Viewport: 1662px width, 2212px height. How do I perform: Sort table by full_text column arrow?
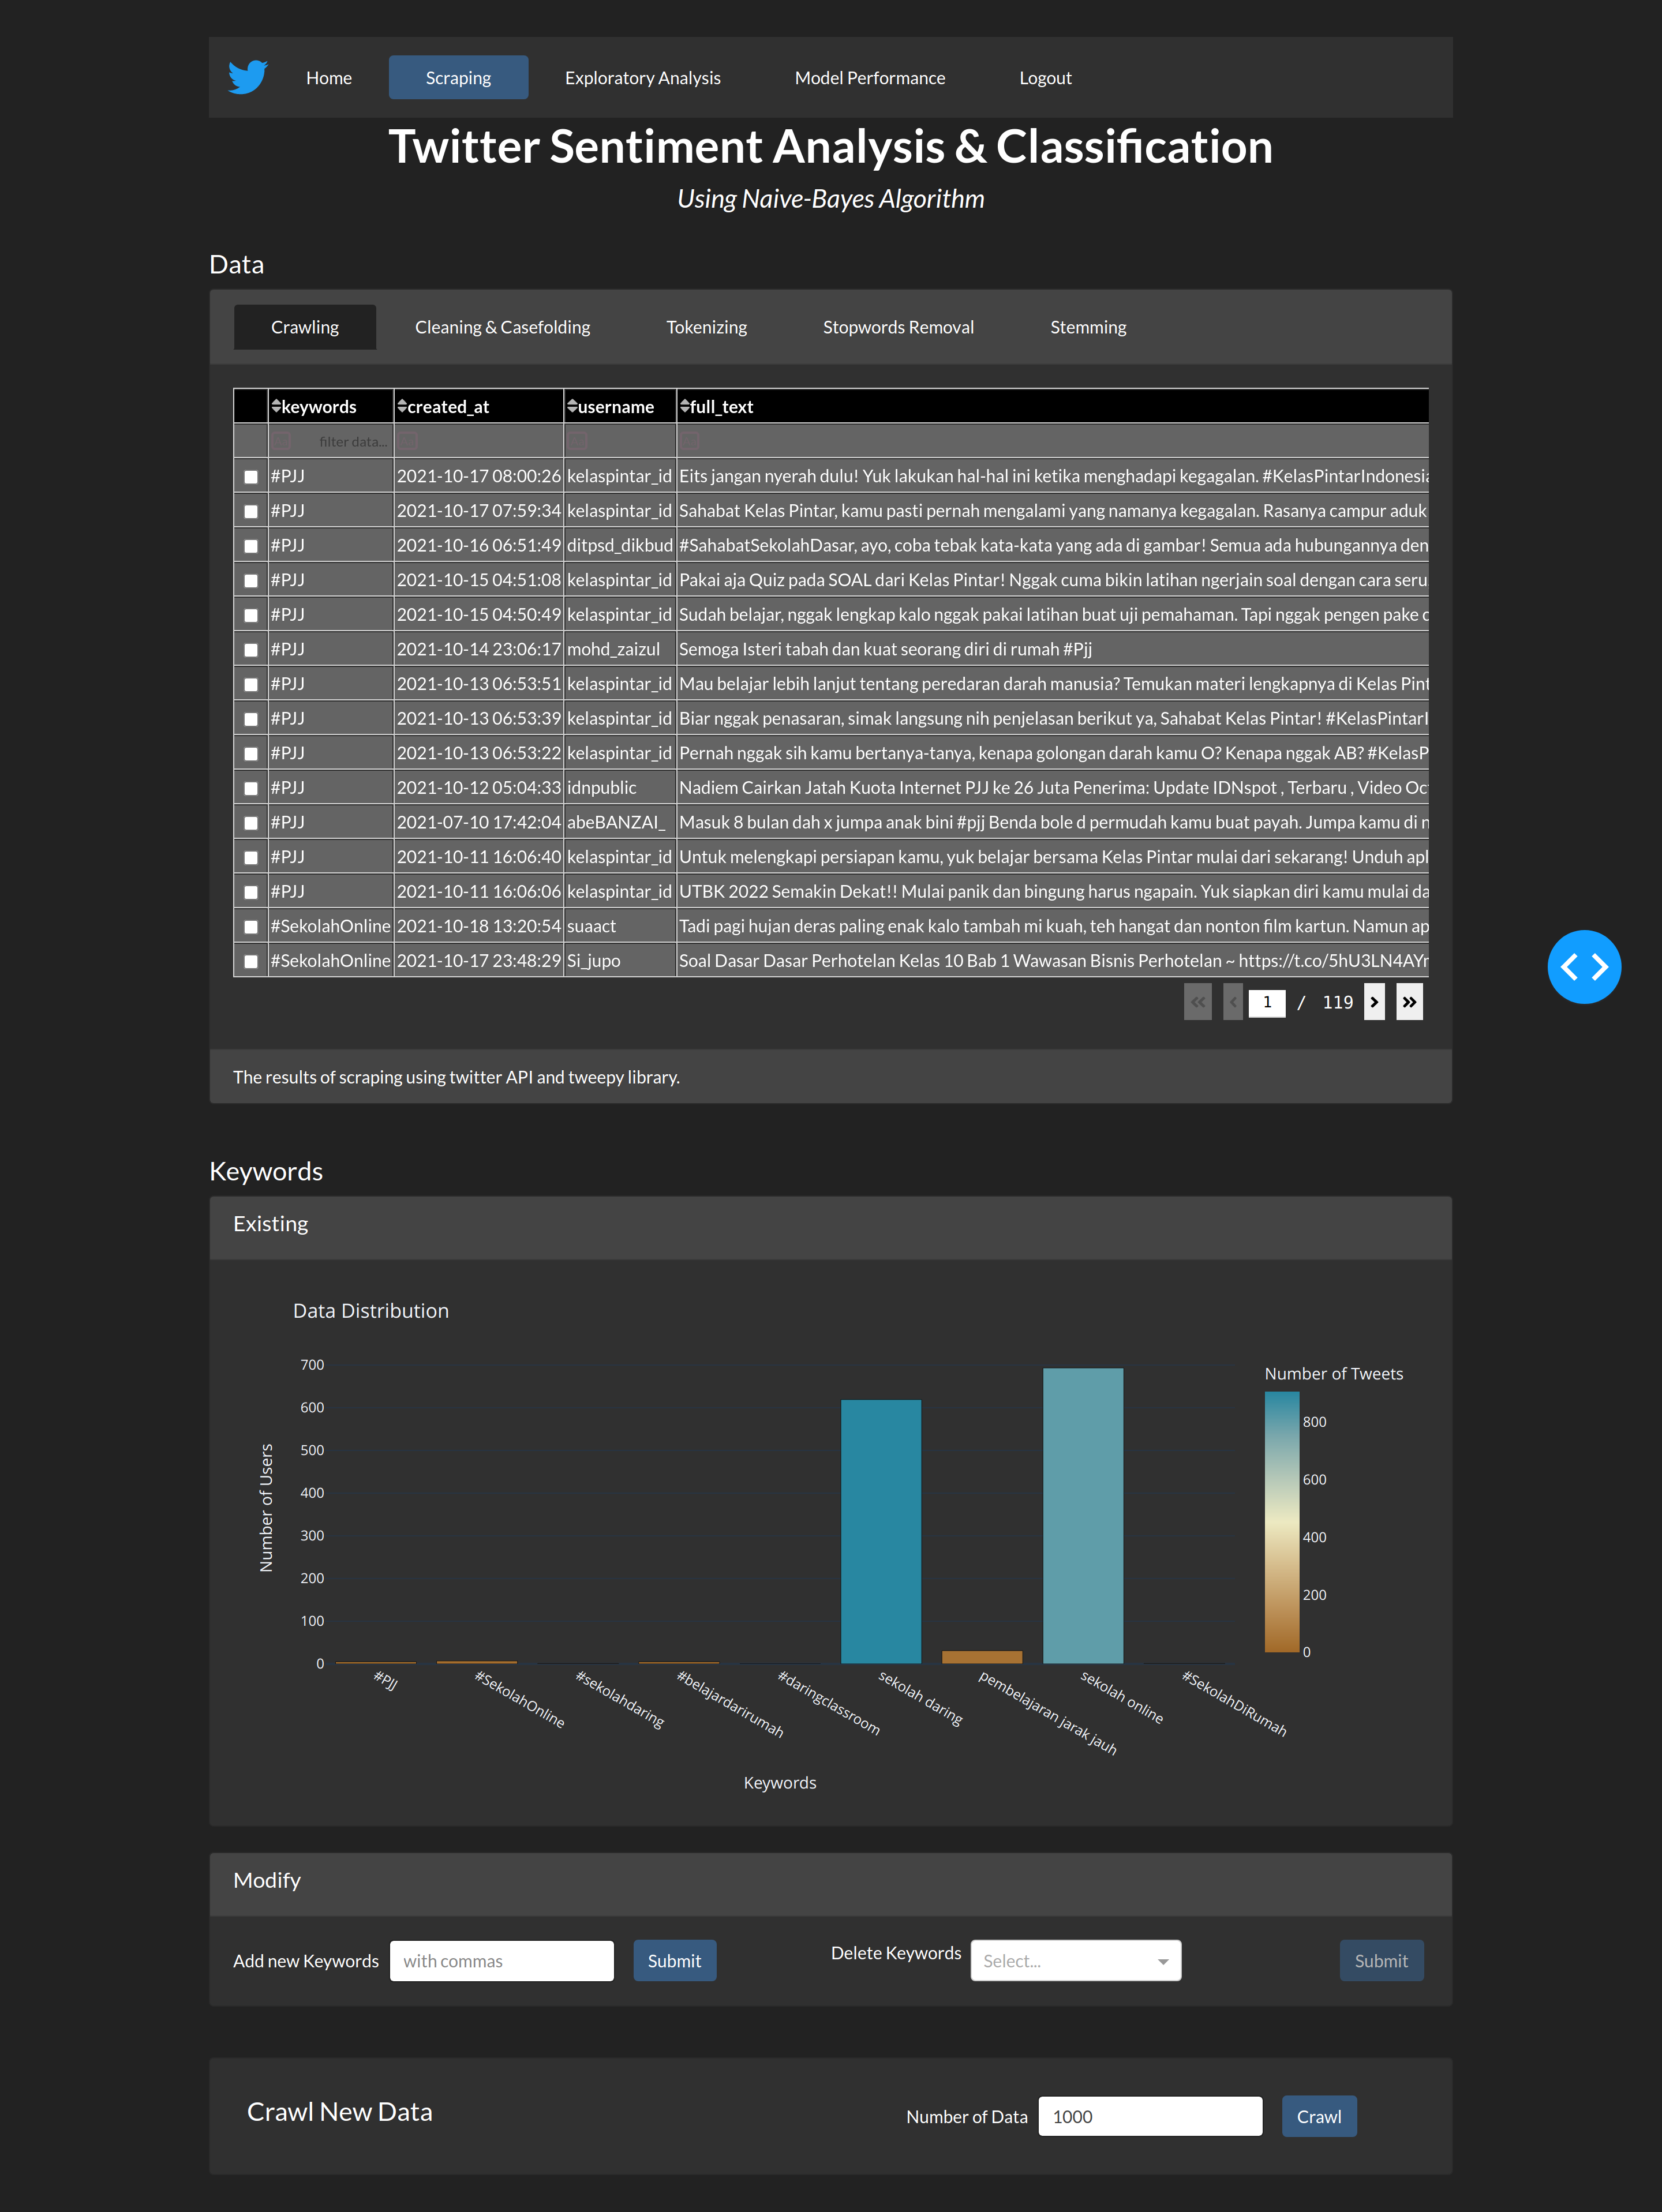tap(685, 406)
